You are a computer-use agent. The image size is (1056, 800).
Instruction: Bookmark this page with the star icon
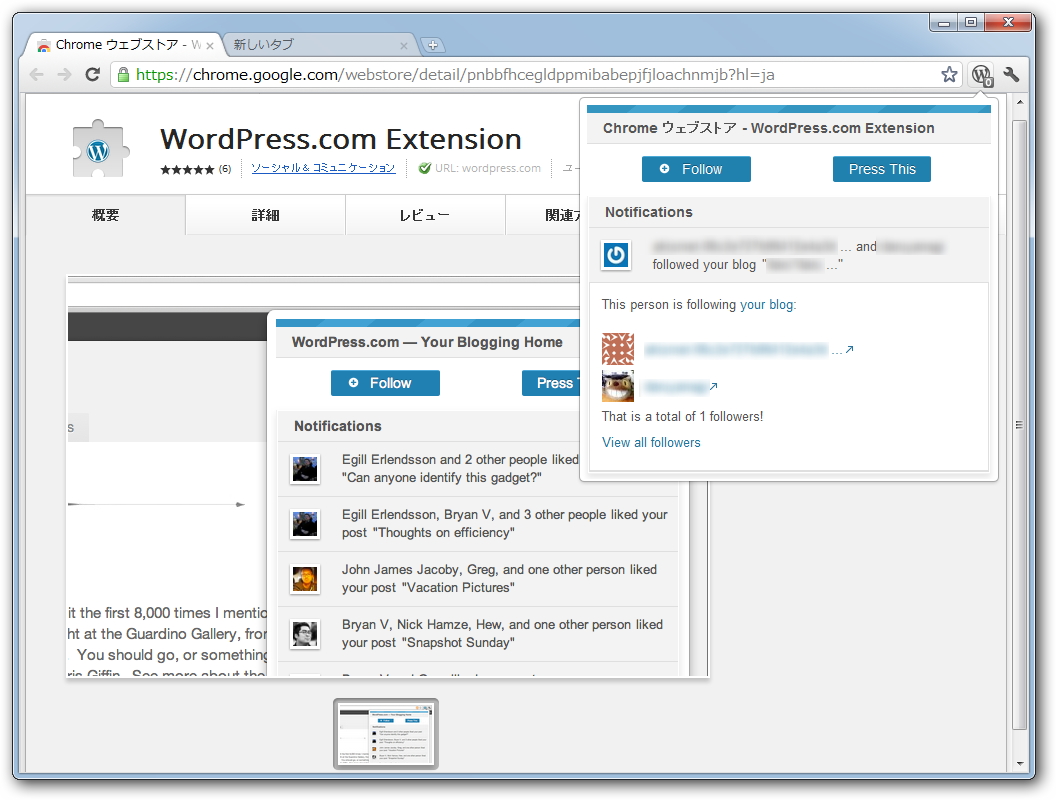(948, 74)
